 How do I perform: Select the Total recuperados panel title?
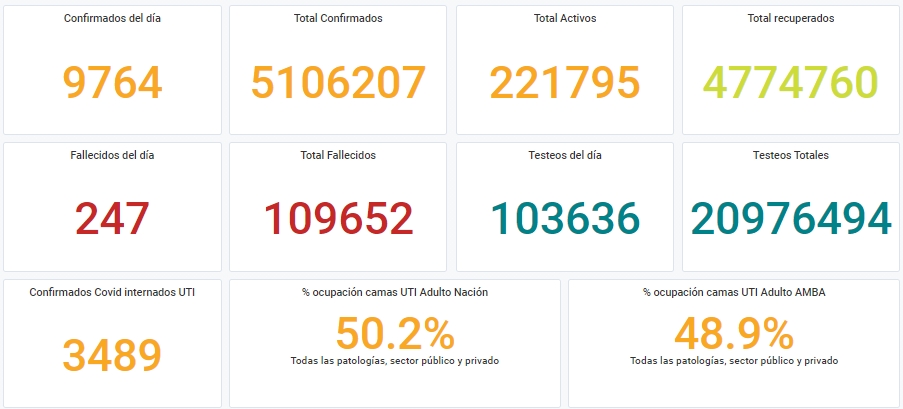click(791, 18)
